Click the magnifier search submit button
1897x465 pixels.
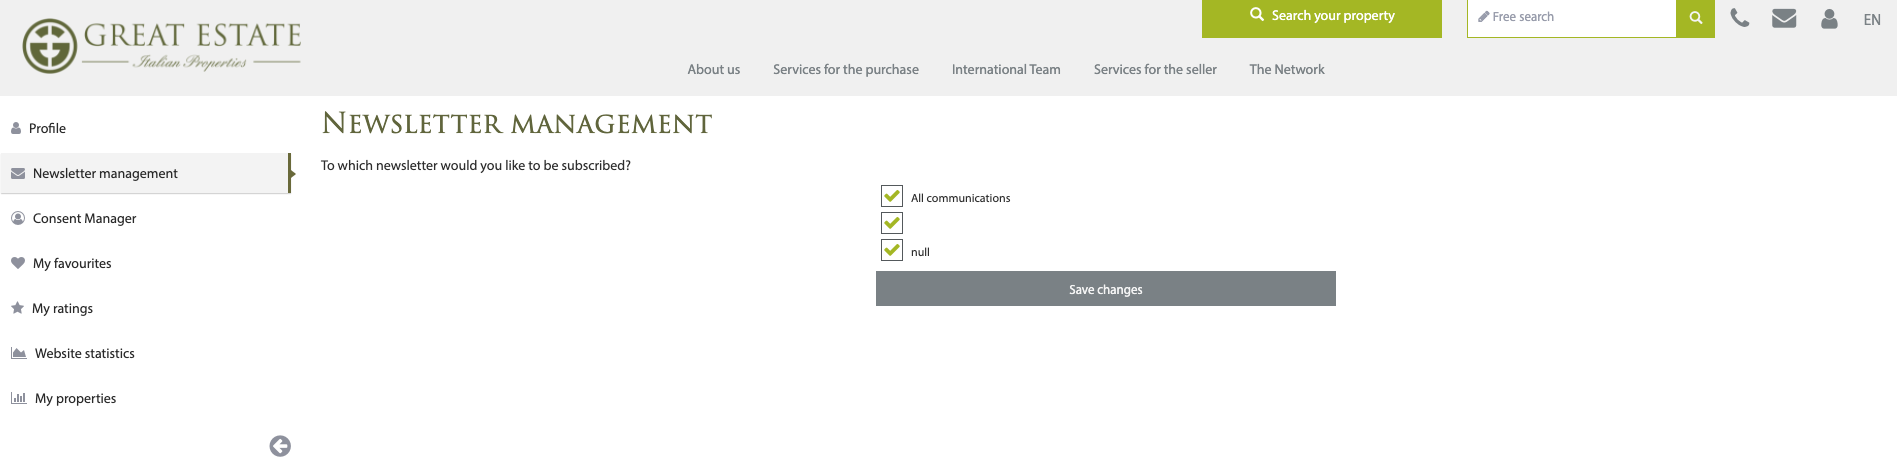(1695, 18)
